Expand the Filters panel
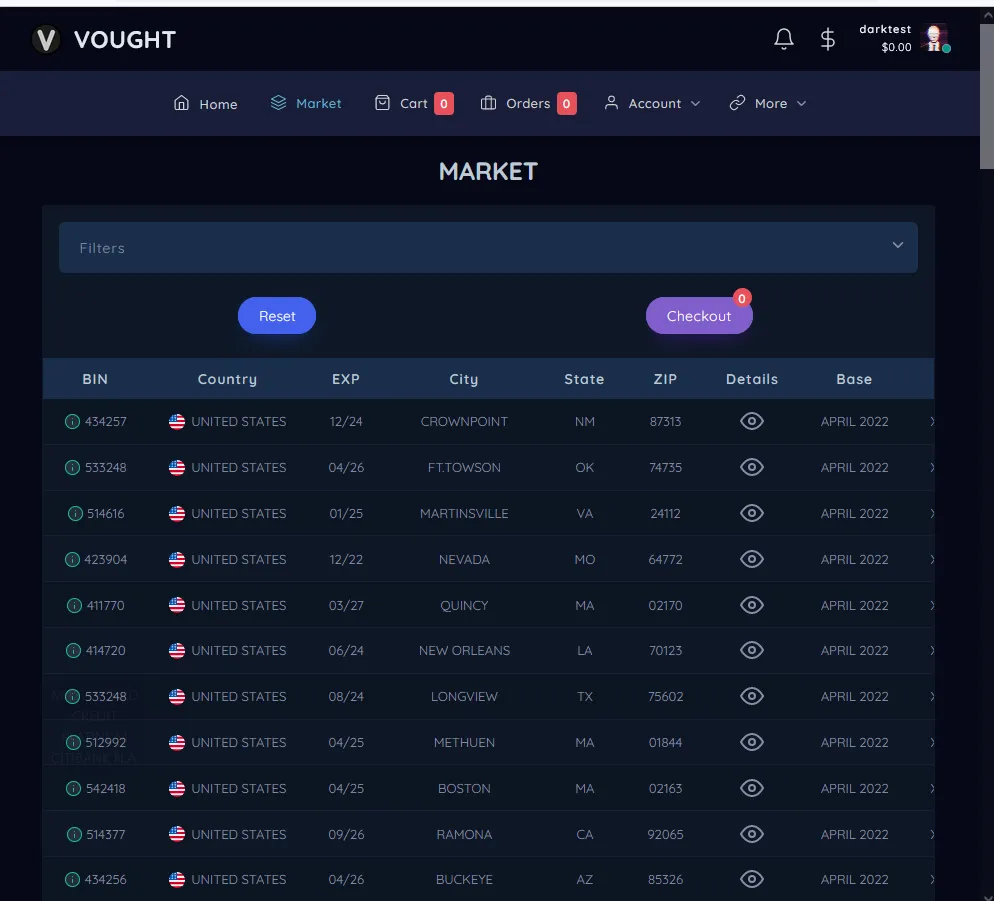The width and height of the screenshot is (994, 901). (488, 247)
